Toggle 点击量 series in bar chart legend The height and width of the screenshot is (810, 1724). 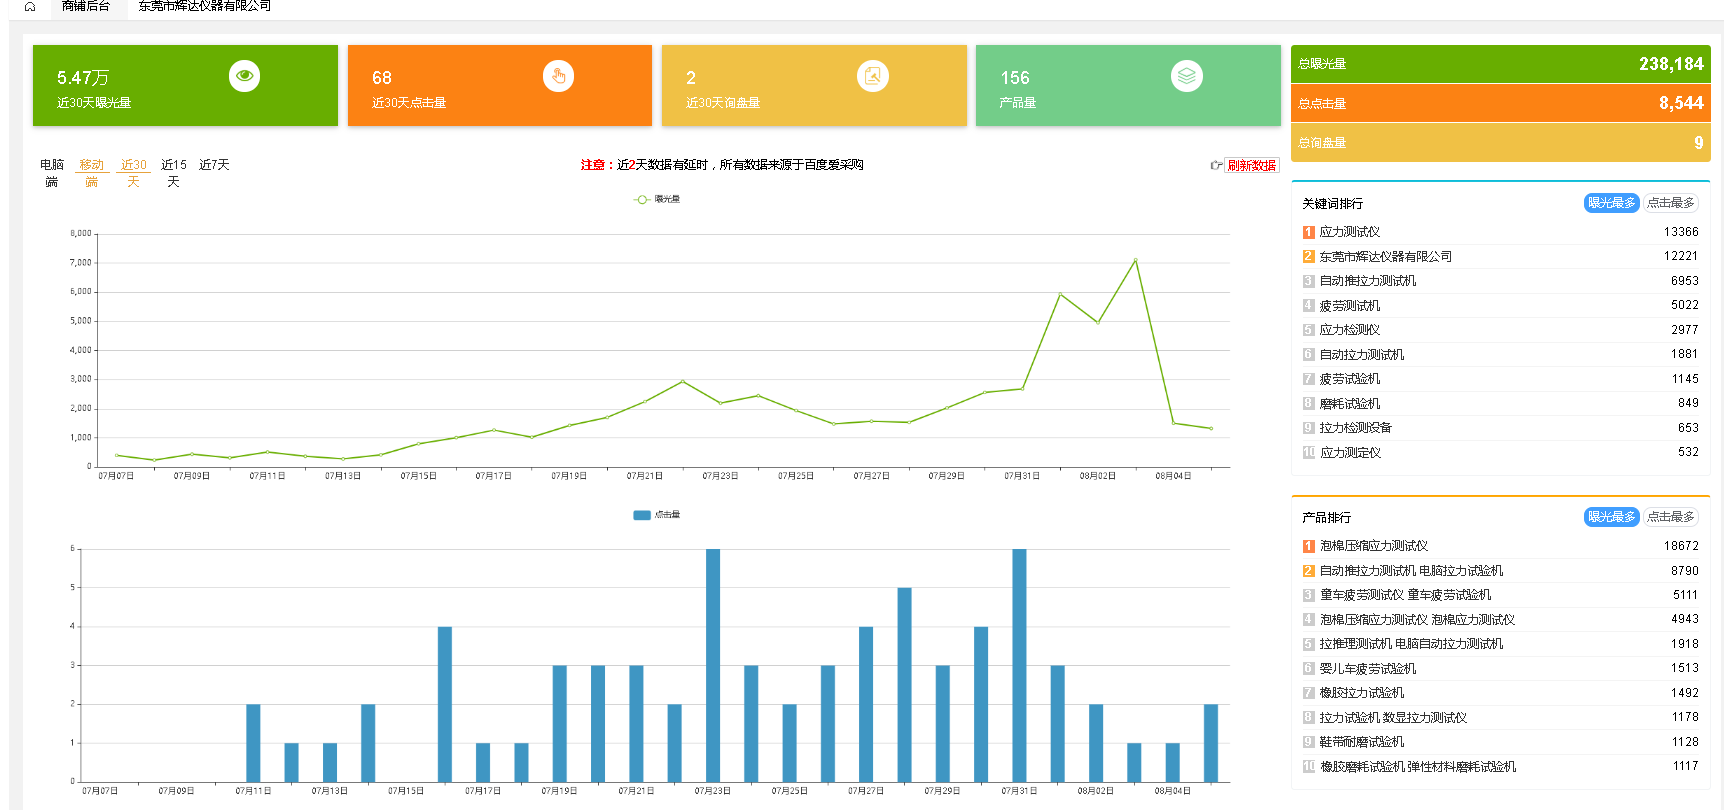coord(657,515)
